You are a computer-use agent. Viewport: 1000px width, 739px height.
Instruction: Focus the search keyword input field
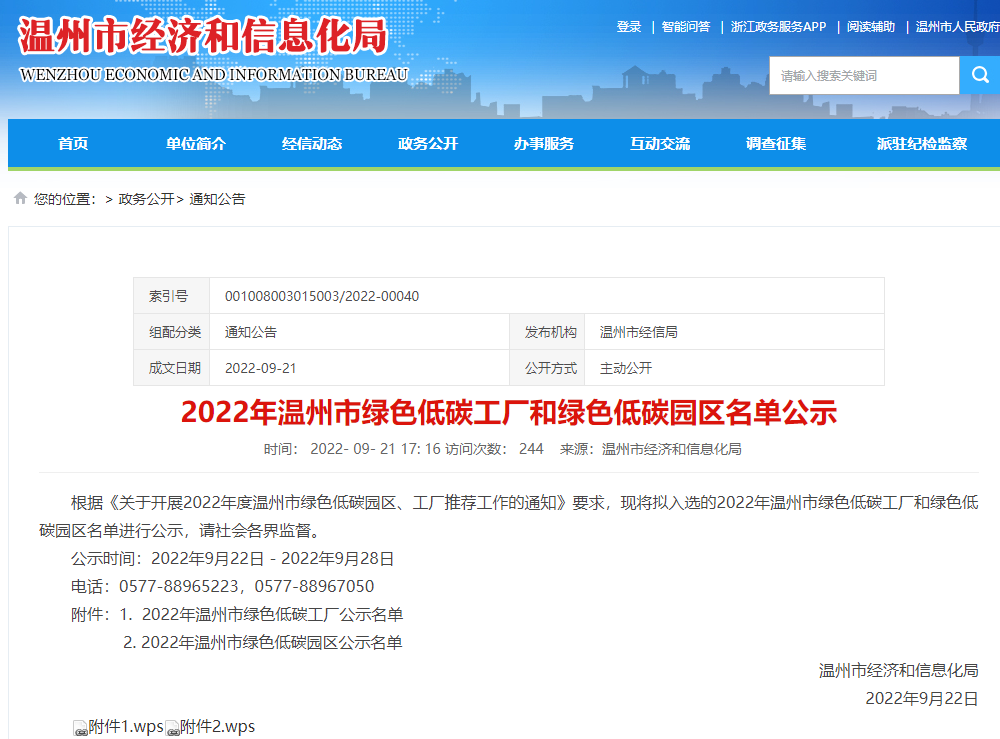(864, 75)
